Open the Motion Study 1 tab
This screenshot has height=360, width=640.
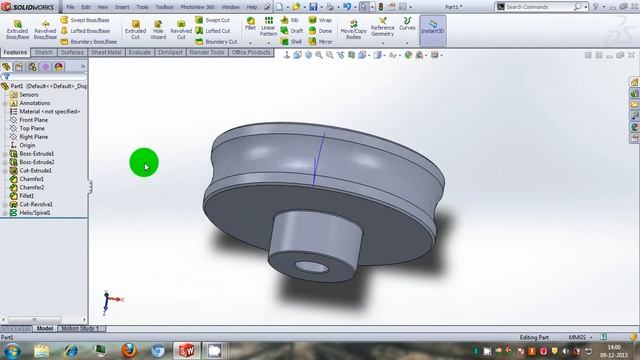tap(80, 328)
